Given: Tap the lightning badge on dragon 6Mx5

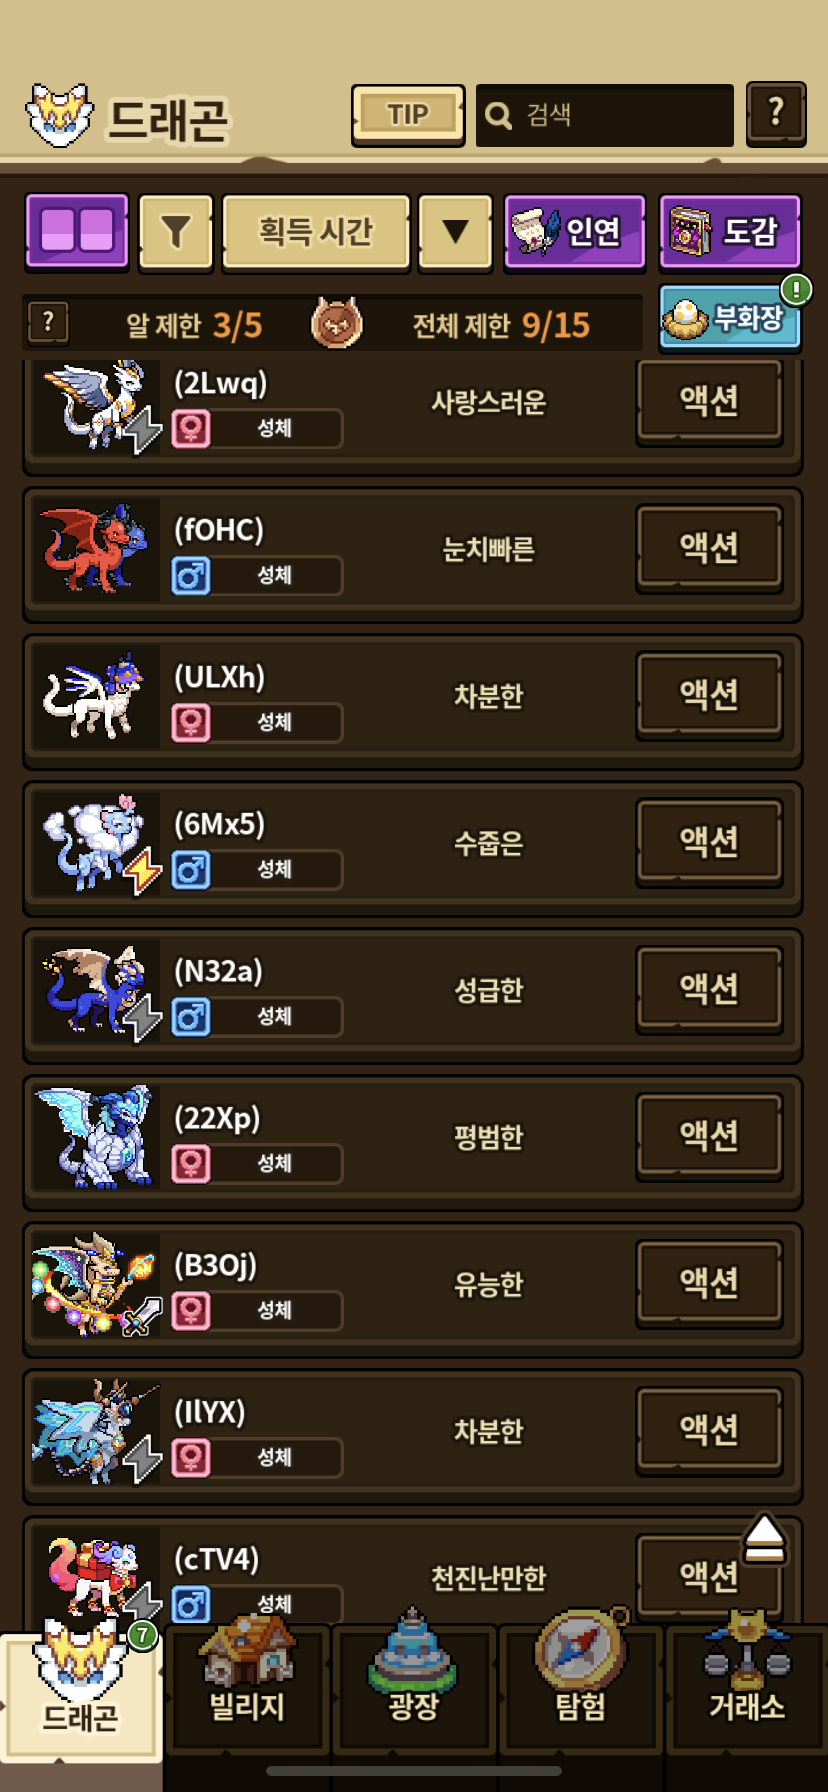Looking at the screenshot, I should coord(143,871).
